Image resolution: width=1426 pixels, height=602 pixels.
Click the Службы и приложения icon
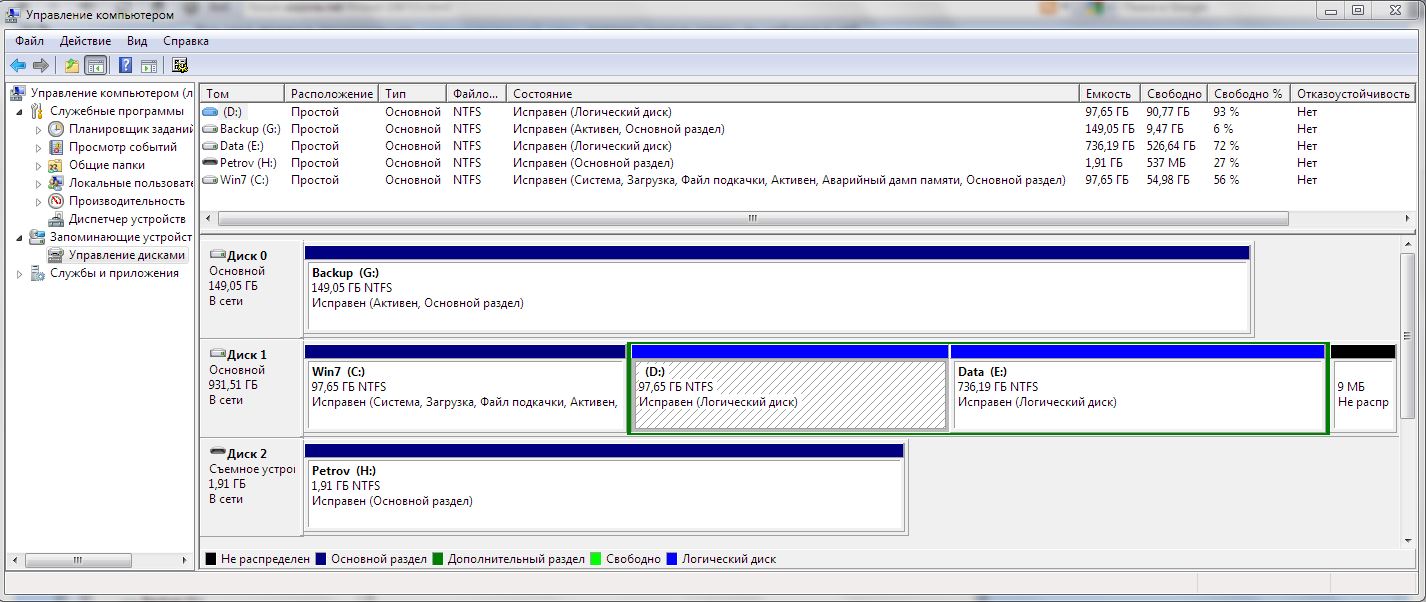[37, 273]
